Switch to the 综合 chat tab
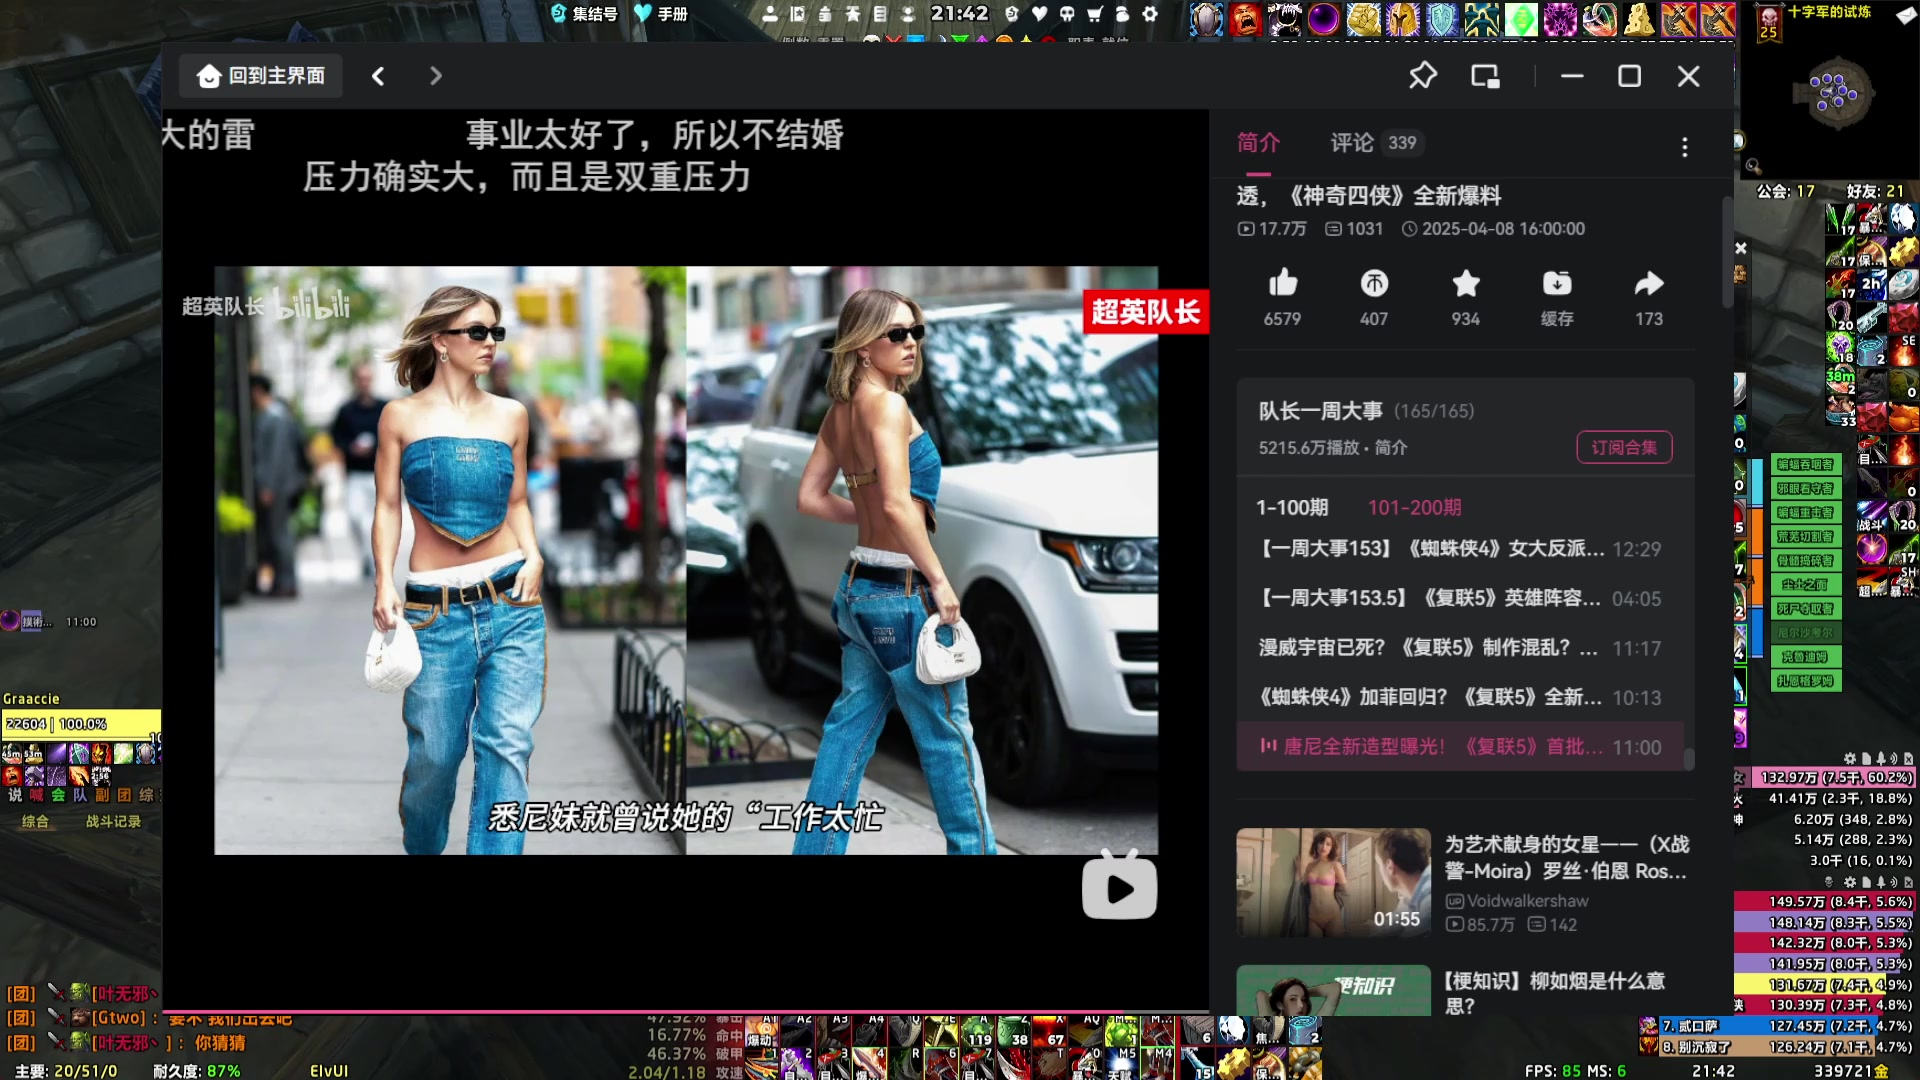1920x1080 pixels. click(35, 822)
